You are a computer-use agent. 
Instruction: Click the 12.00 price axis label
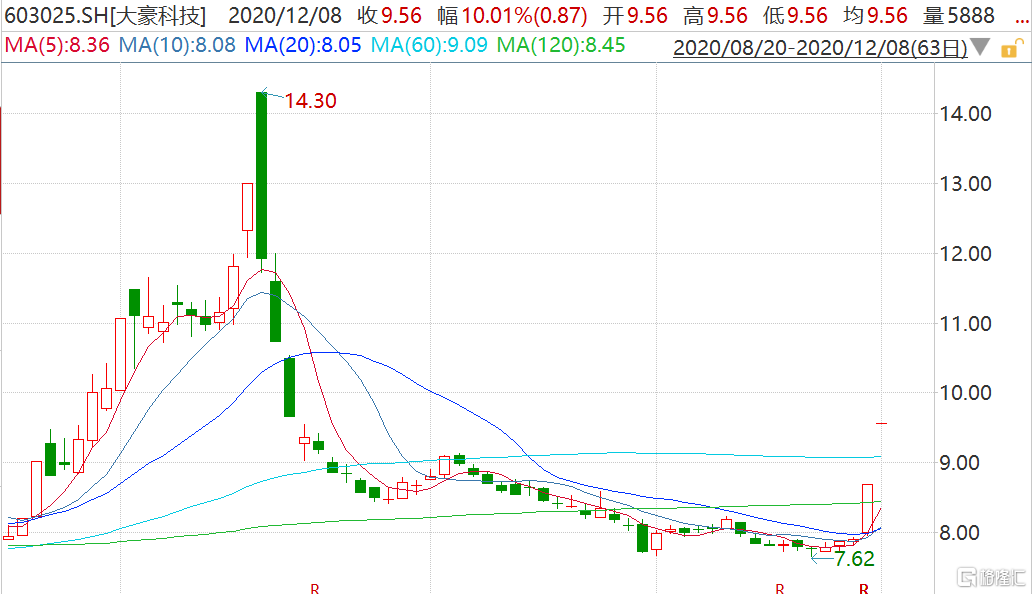point(965,253)
